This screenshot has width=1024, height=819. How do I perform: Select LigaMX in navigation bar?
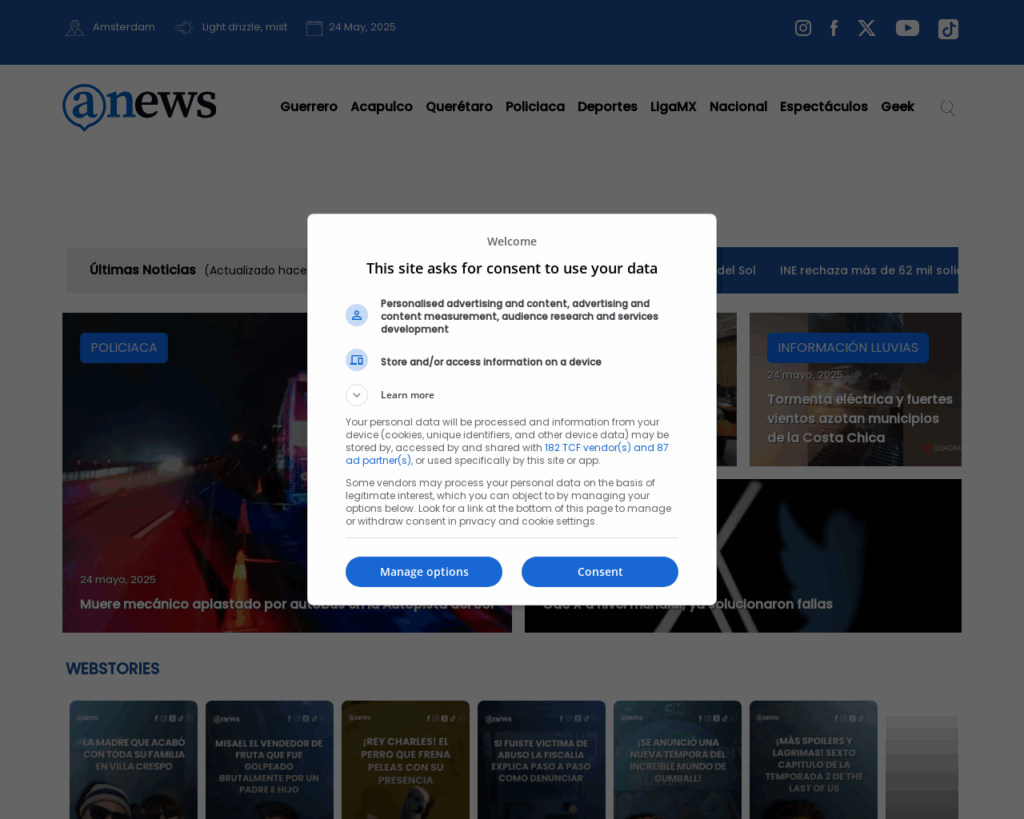pyautogui.click(x=673, y=107)
